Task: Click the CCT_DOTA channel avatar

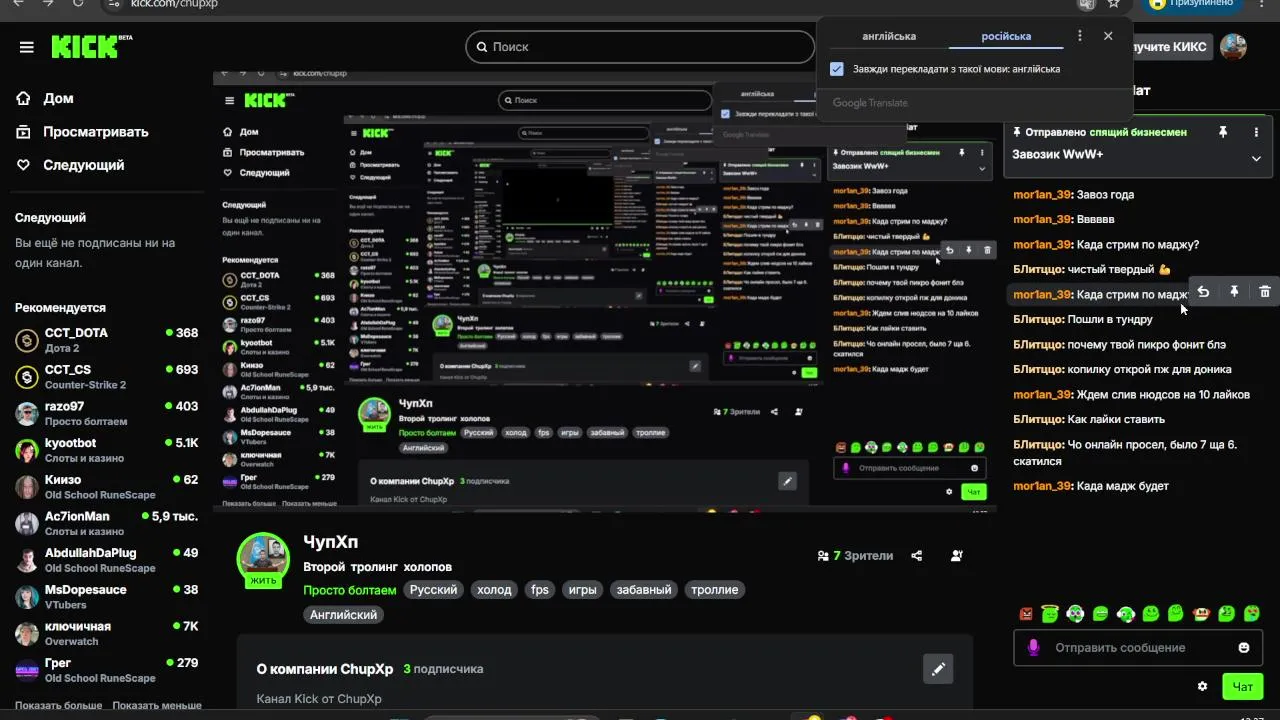Action: click(x=27, y=340)
